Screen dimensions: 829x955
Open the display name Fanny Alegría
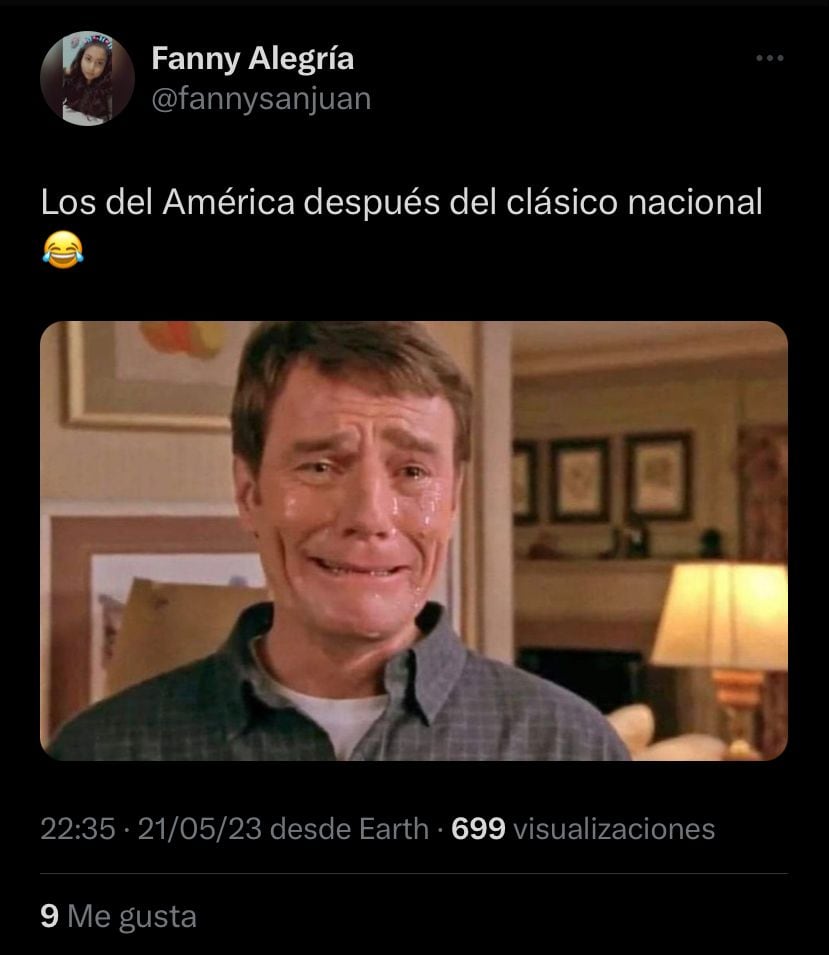point(252,59)
